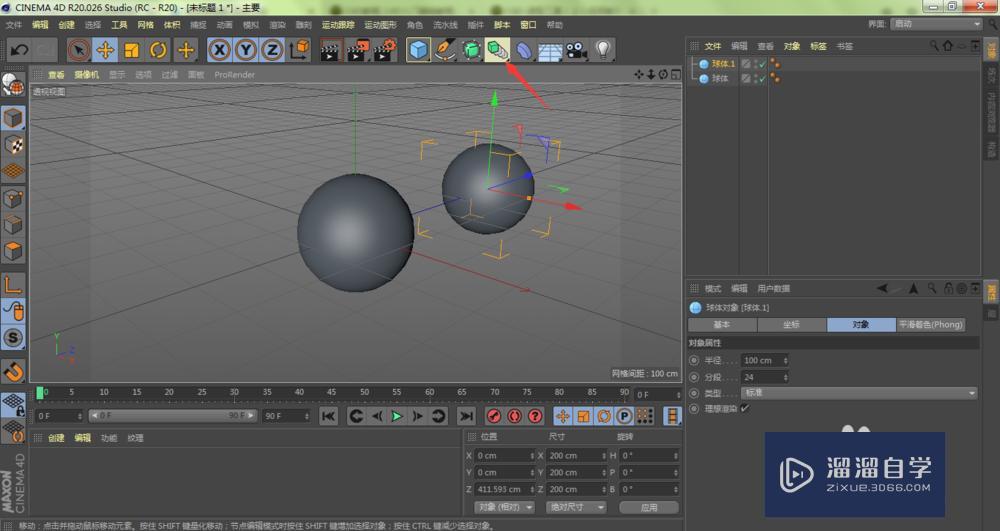Screen dimensions: 1000x531
Task: Toggle the X axis lock
Action: 219,50
